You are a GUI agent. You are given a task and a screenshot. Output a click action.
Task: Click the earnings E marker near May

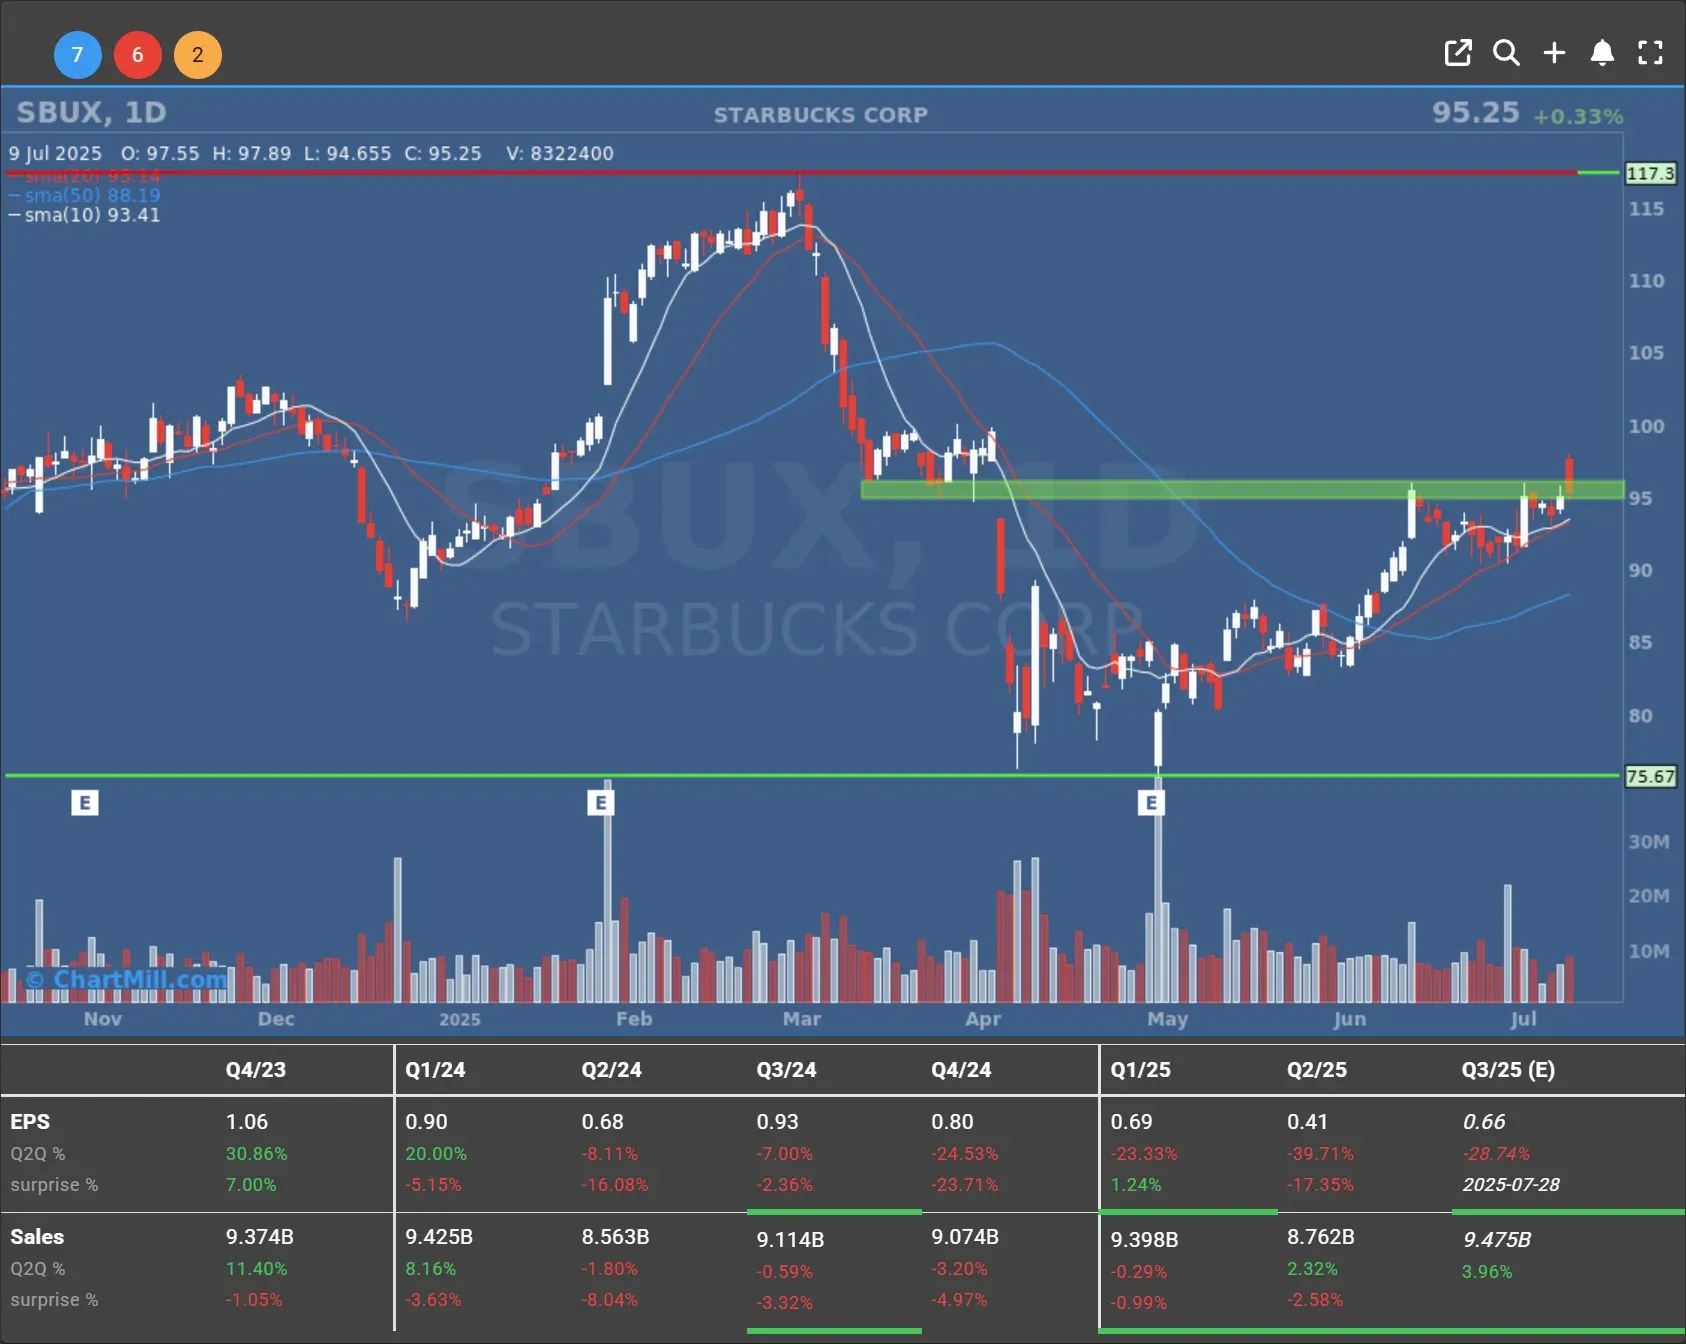click(1151, 802)
